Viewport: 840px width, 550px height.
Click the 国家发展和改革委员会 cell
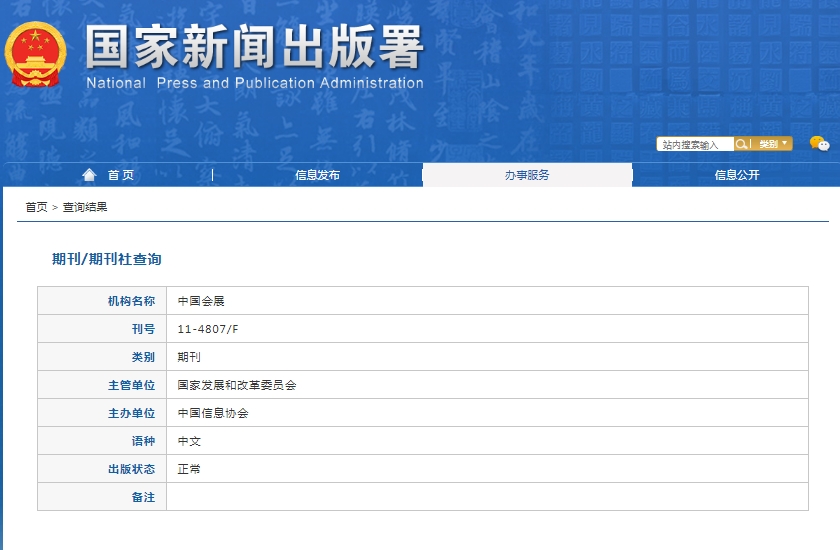237,385
